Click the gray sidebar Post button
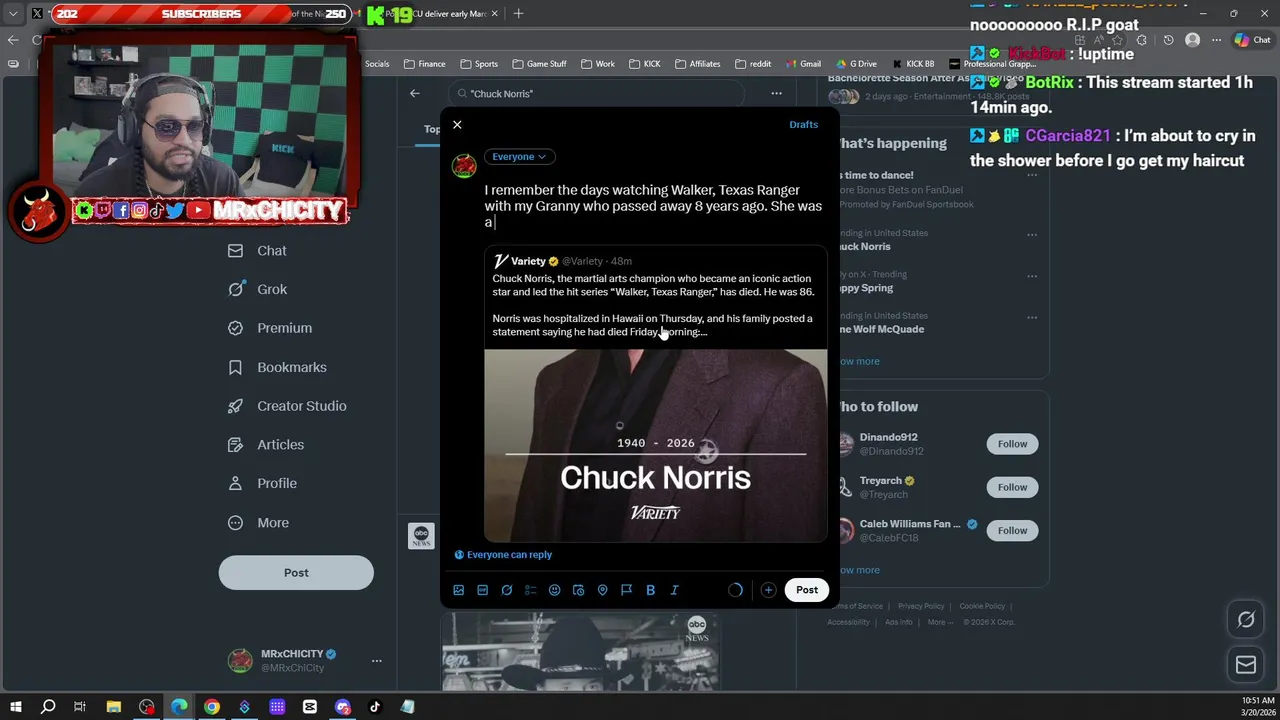1280x720 pixels. (296, 573)
